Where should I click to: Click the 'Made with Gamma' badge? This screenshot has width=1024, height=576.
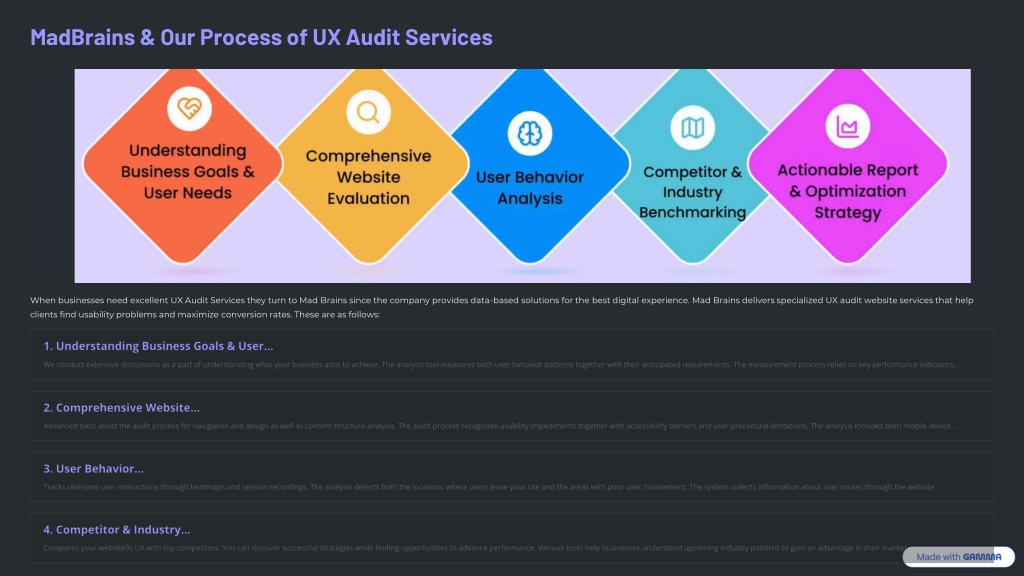point(958,556)
